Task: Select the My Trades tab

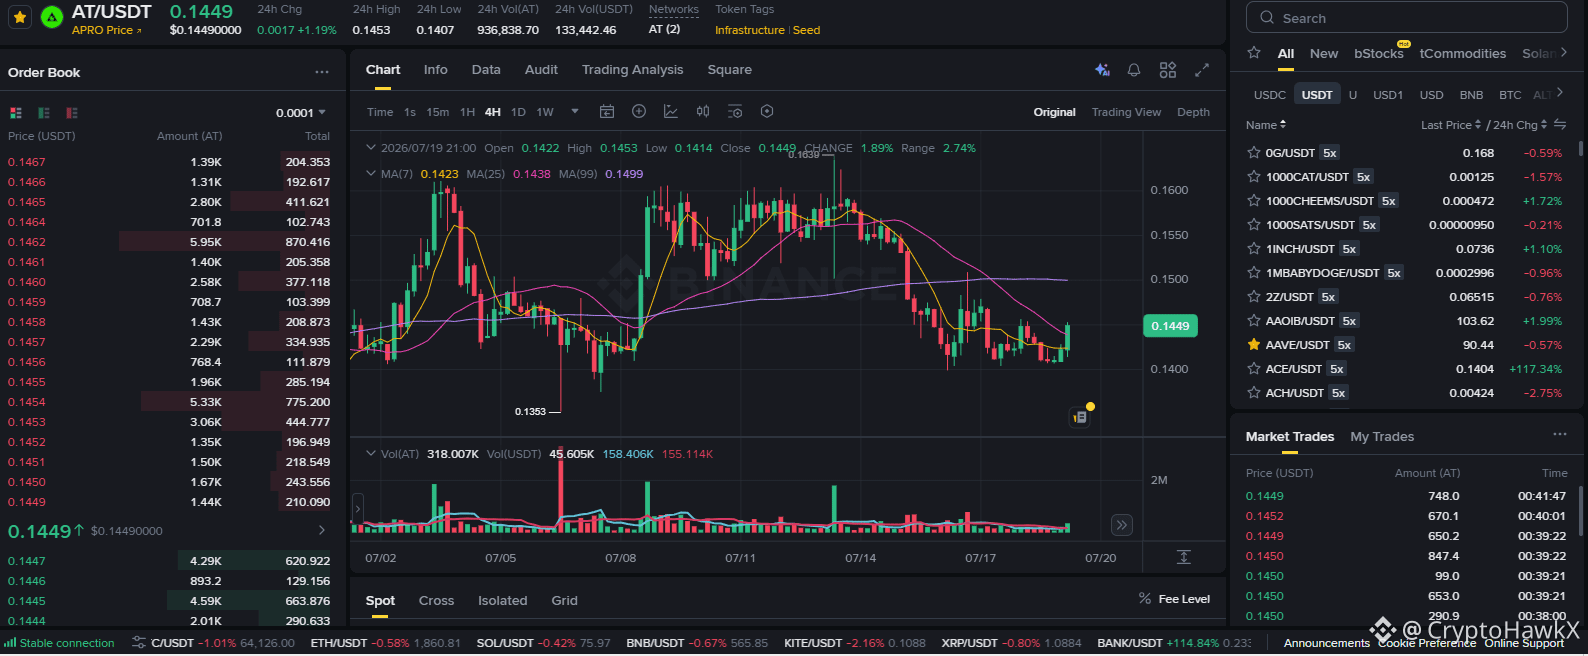Action: pyautogui.click(x=1382, y=436)
